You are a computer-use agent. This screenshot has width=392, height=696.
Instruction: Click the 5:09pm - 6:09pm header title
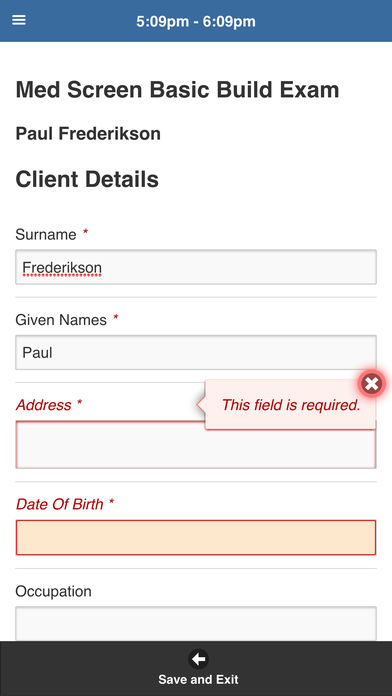196,21
